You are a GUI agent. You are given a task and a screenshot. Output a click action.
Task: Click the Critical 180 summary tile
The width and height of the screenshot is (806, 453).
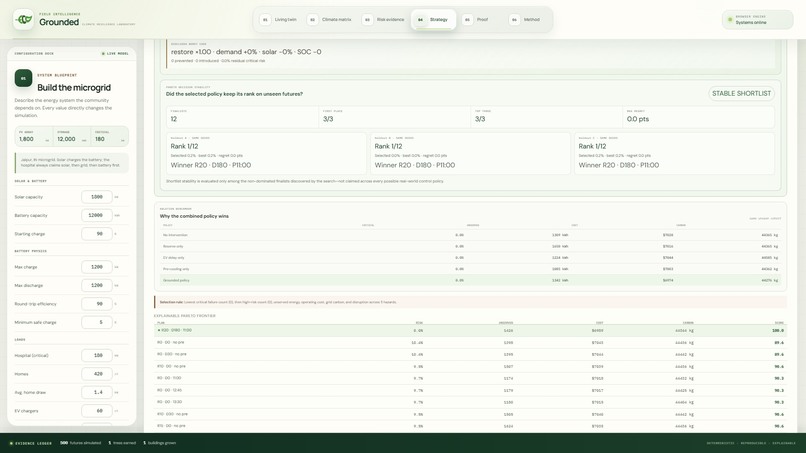tap(109, 136)
